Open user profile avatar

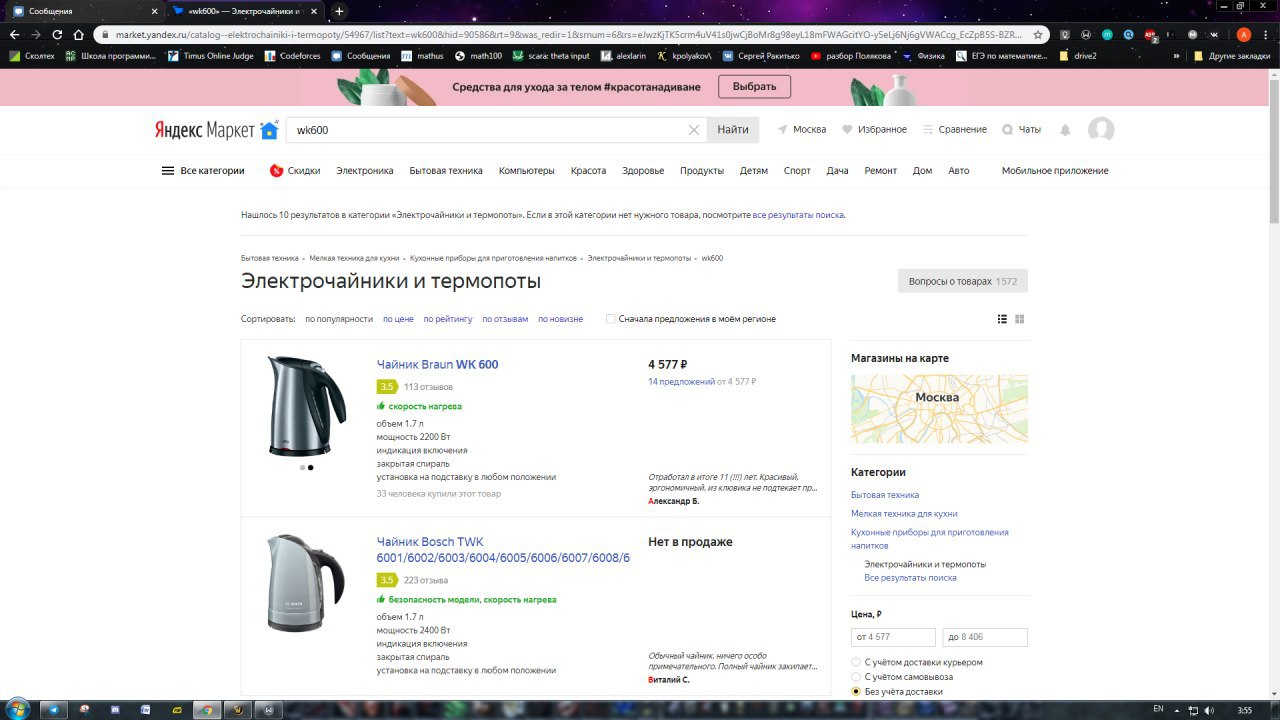(1101, 130)
